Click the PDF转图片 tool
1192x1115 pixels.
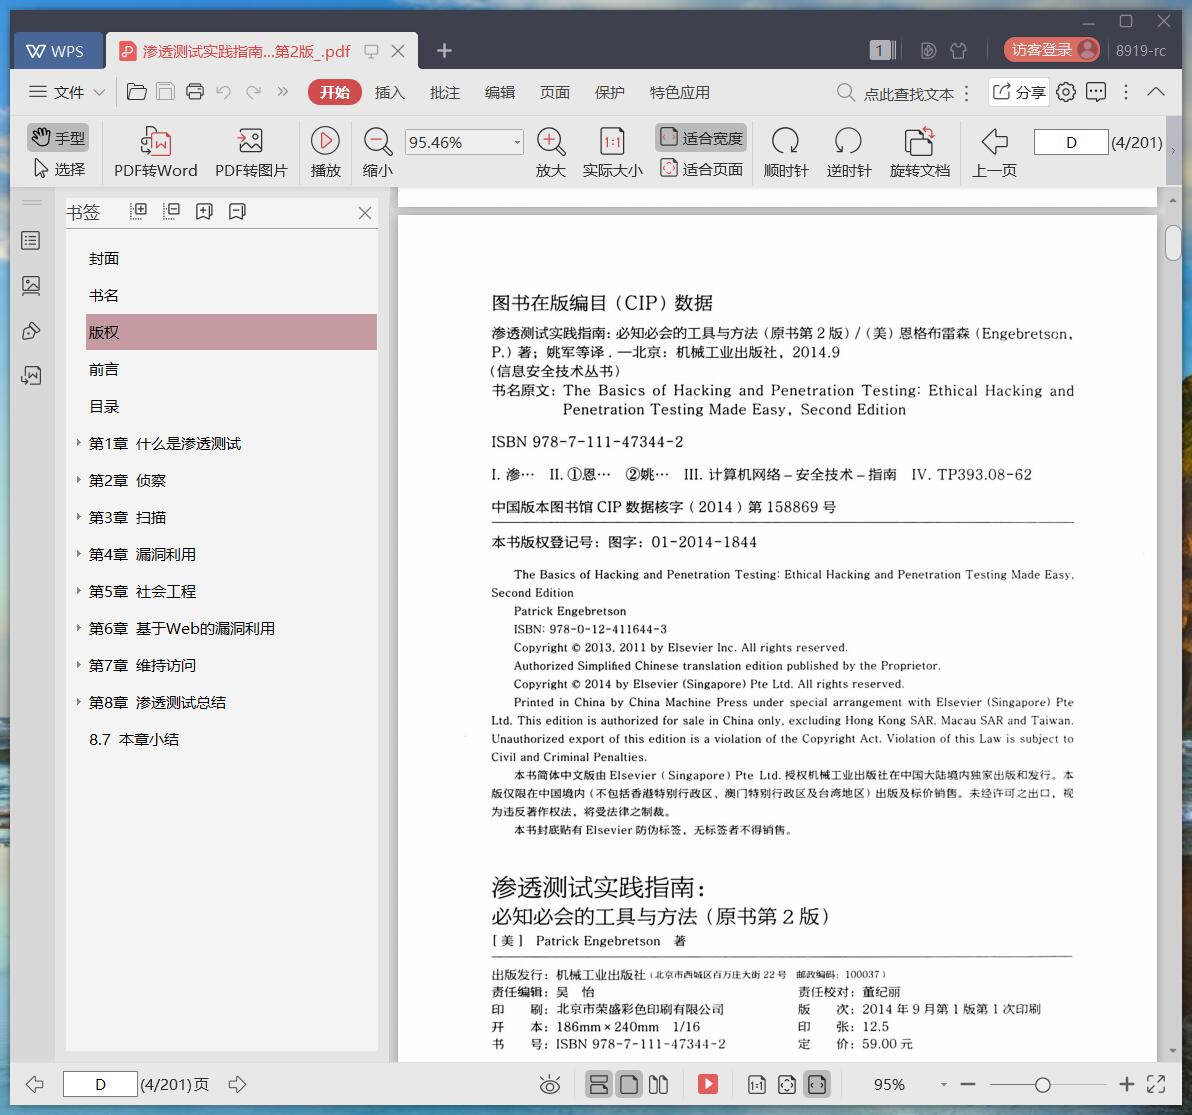[251, 153]
